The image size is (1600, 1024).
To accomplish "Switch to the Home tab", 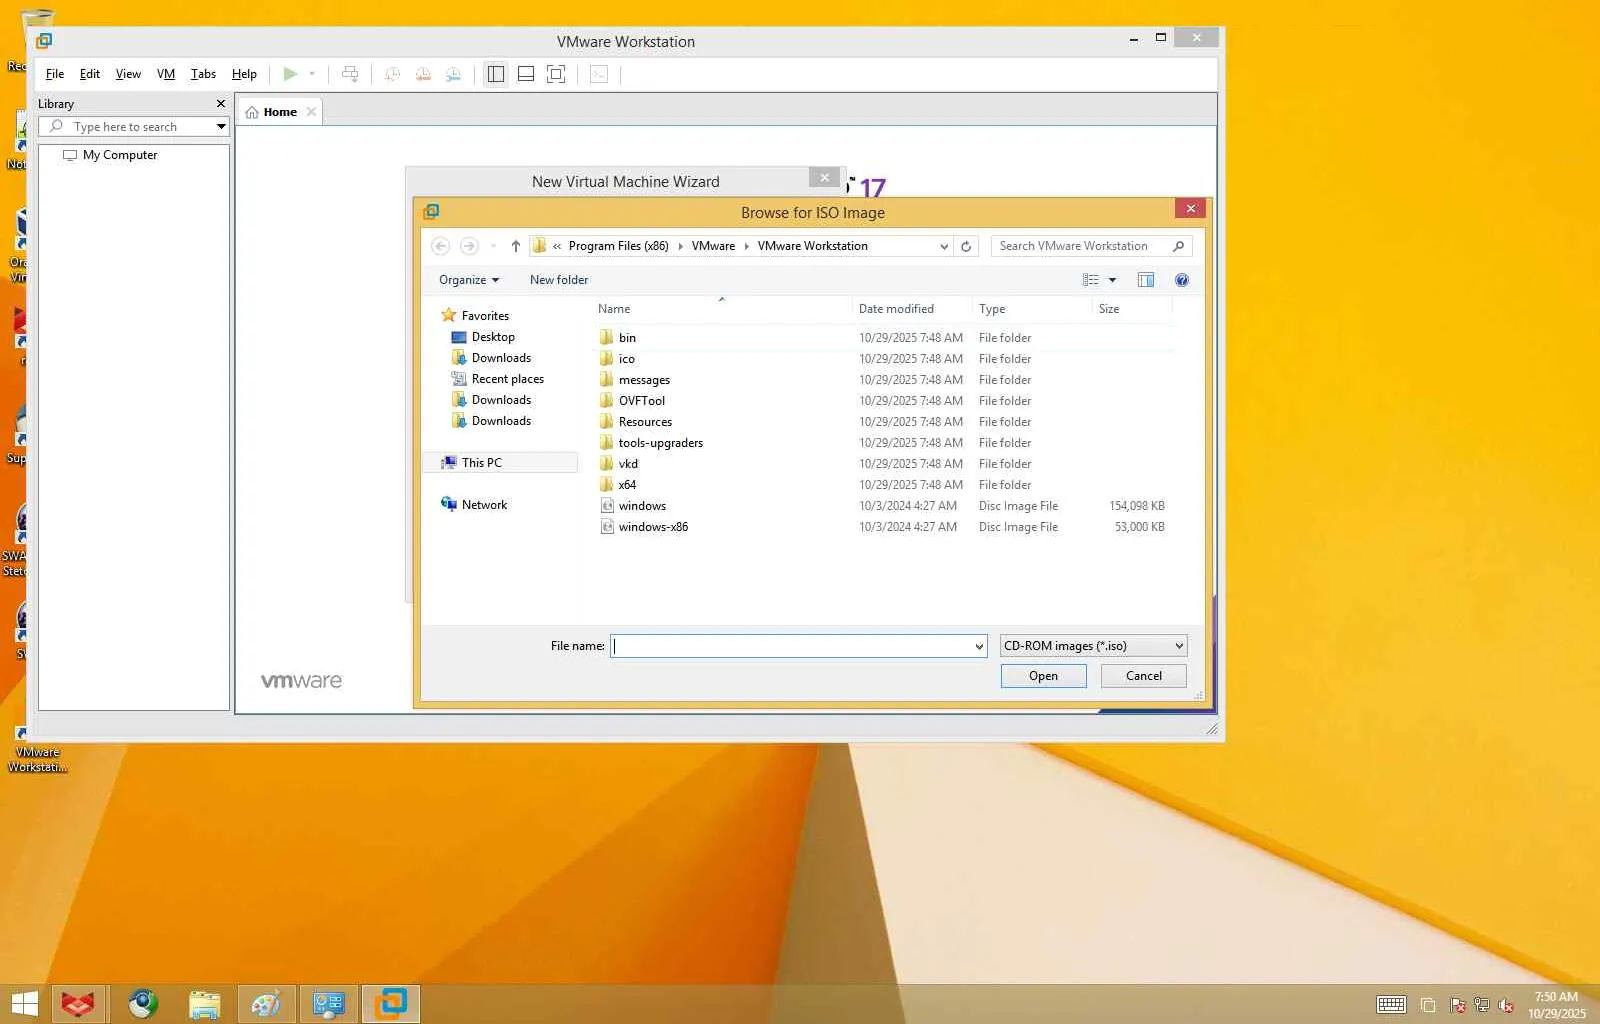I will (280, 112).
